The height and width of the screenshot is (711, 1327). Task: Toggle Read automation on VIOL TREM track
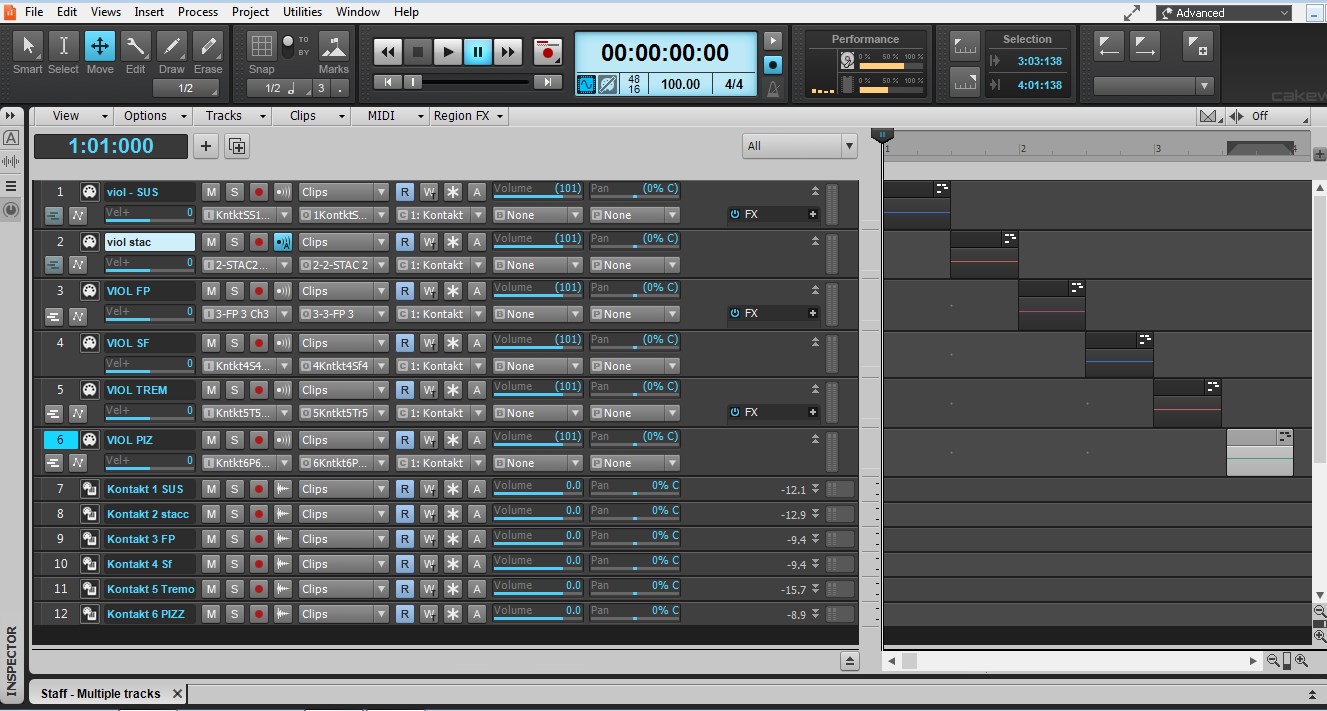tap(404, 390)
